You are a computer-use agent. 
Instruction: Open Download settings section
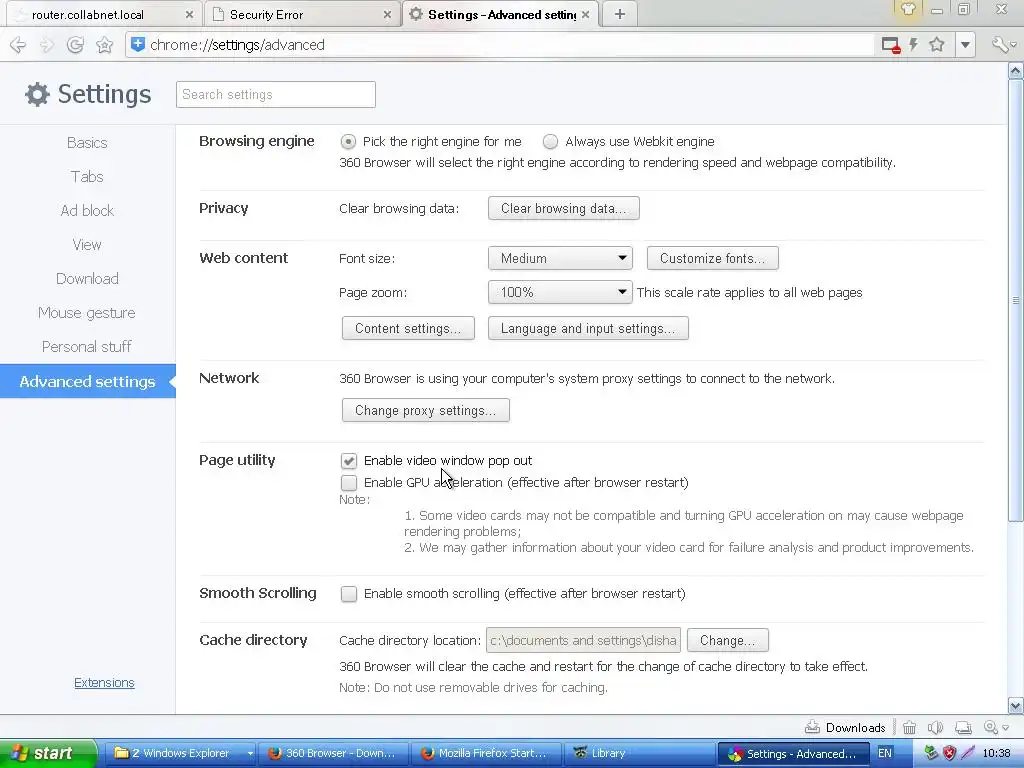[x=87, y=279]
